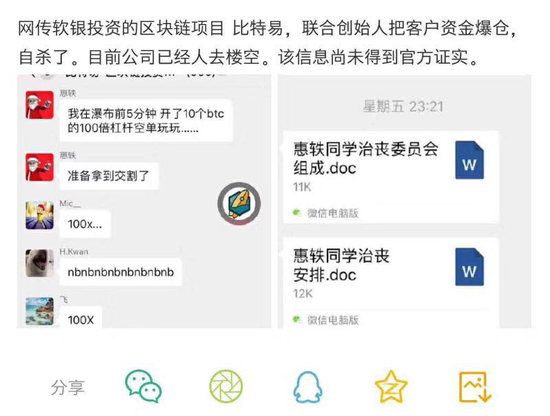Click the blue Word icon on 安排.doc
The height and width of the screenshot is (416, 550).
point(469,267)
